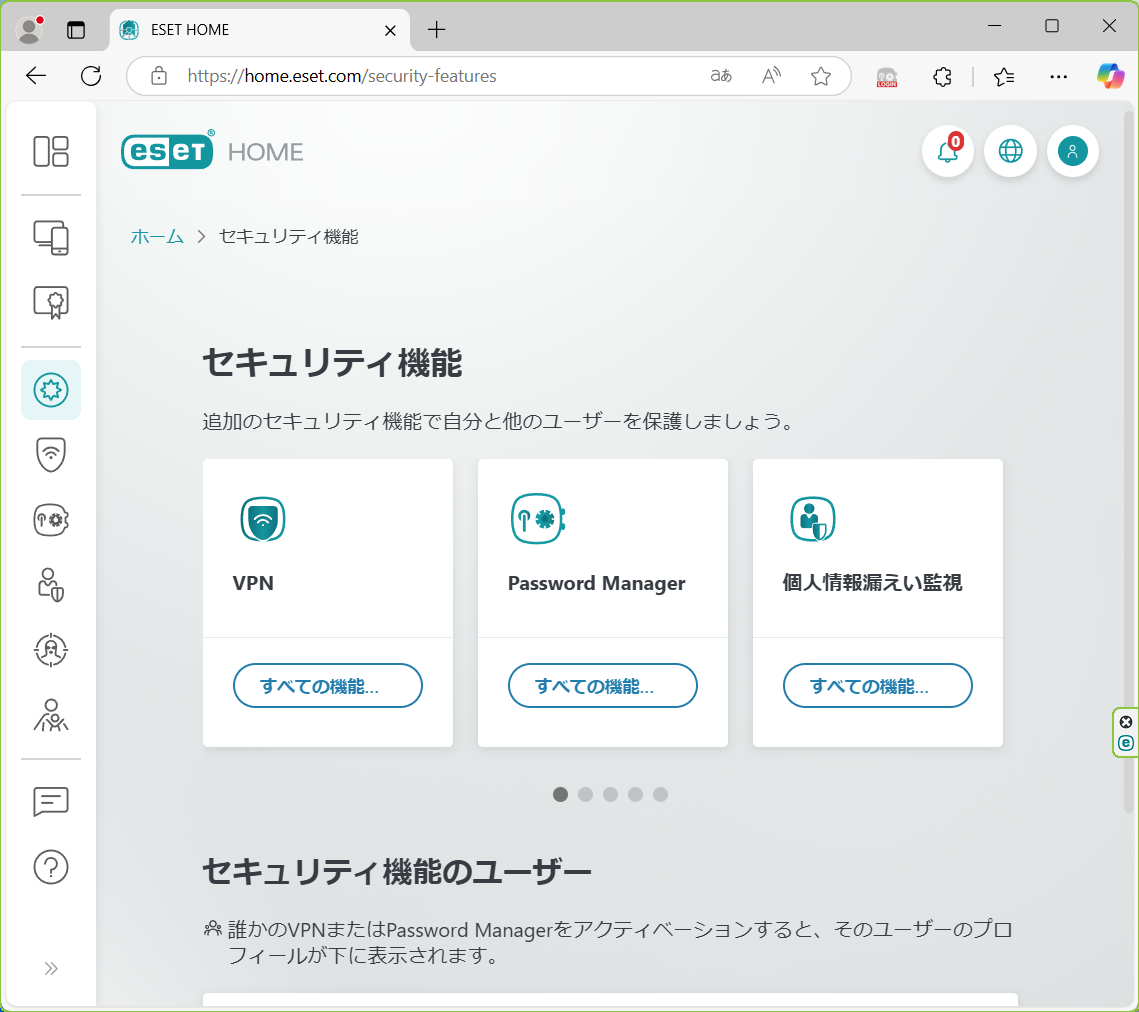The image size is (1139, 1012).
Task: Open the subscriptions certificate sidebar icon
Action: point(51,302)
